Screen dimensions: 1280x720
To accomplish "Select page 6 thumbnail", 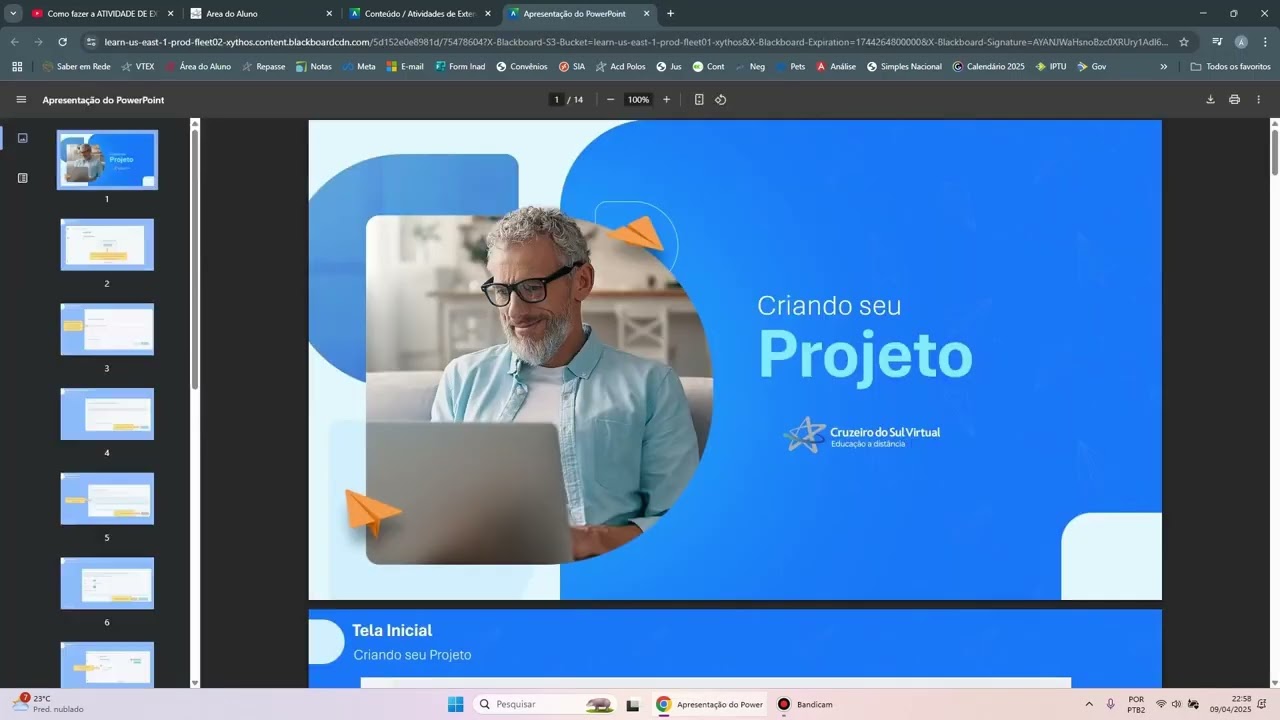I will (x=107, y=583).
